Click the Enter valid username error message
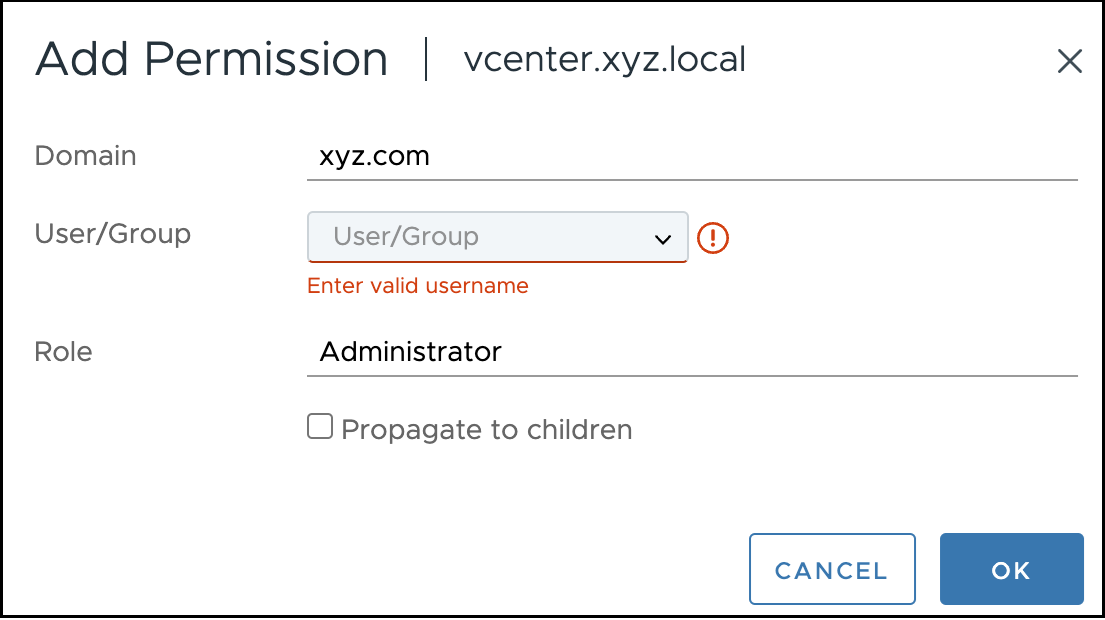Screen dimensions: 1105x620 pos(417,286)
